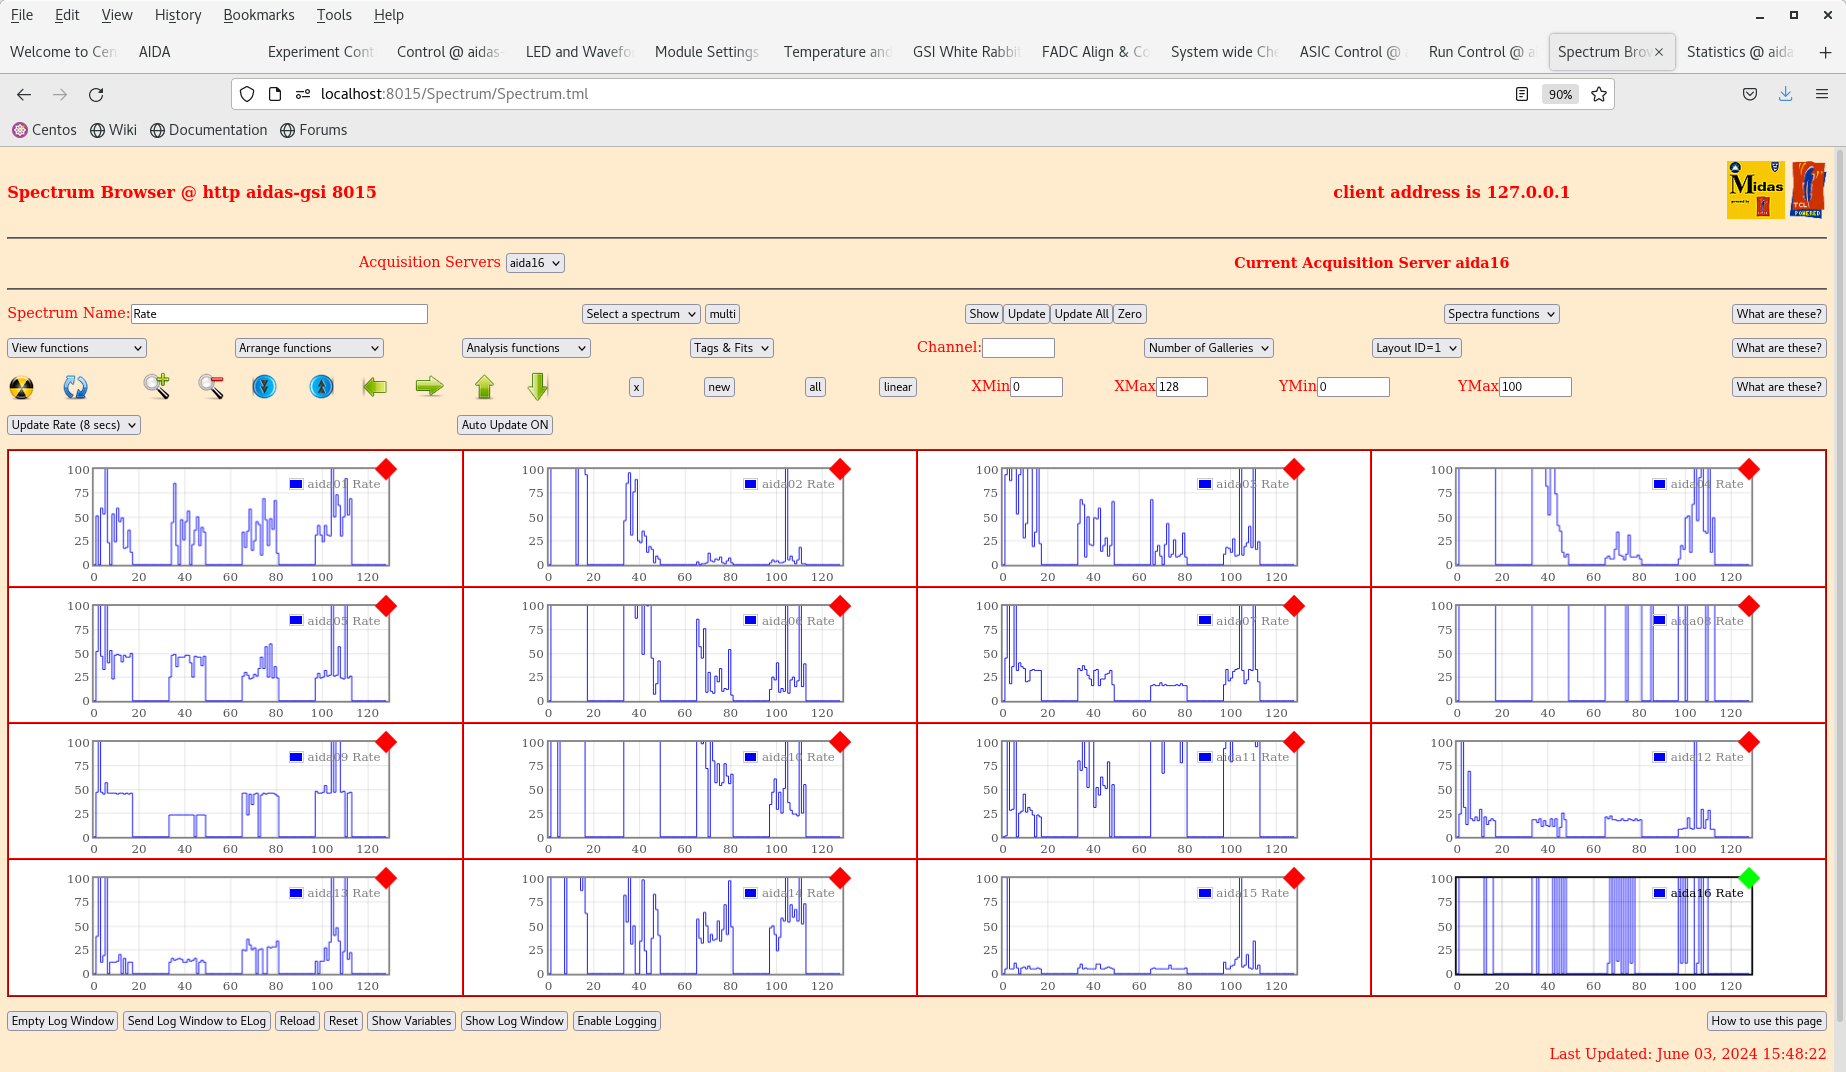Open a new browser tab with plus
1846x1072 pixels.
click(x=1825, y=52)
